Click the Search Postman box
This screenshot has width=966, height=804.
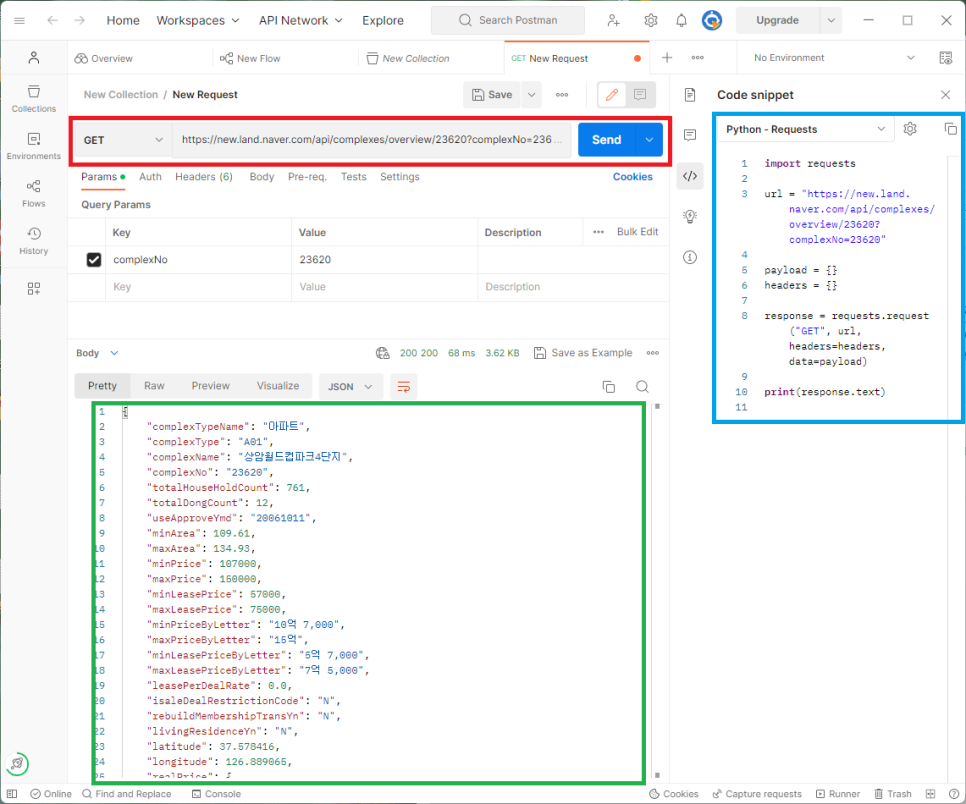[x=508, y=20]
